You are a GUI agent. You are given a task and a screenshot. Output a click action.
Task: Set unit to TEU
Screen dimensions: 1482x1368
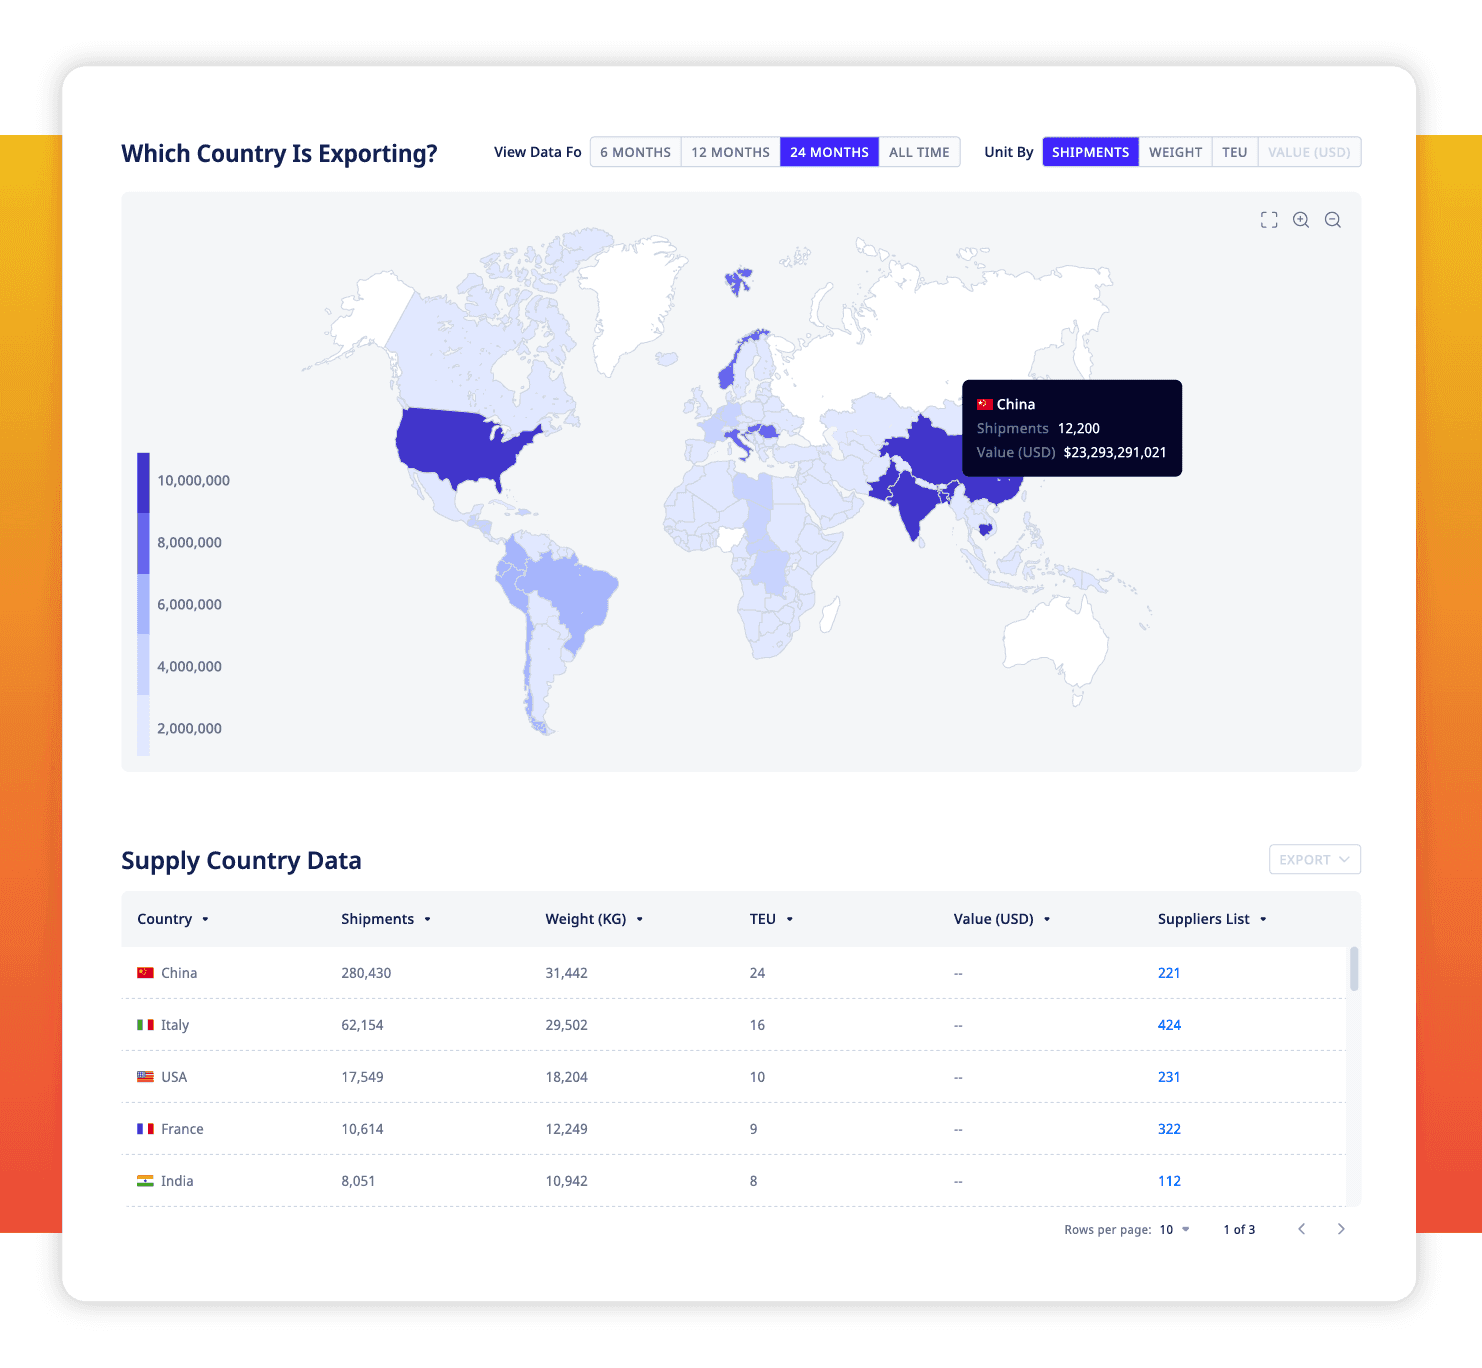[1235, 152]
